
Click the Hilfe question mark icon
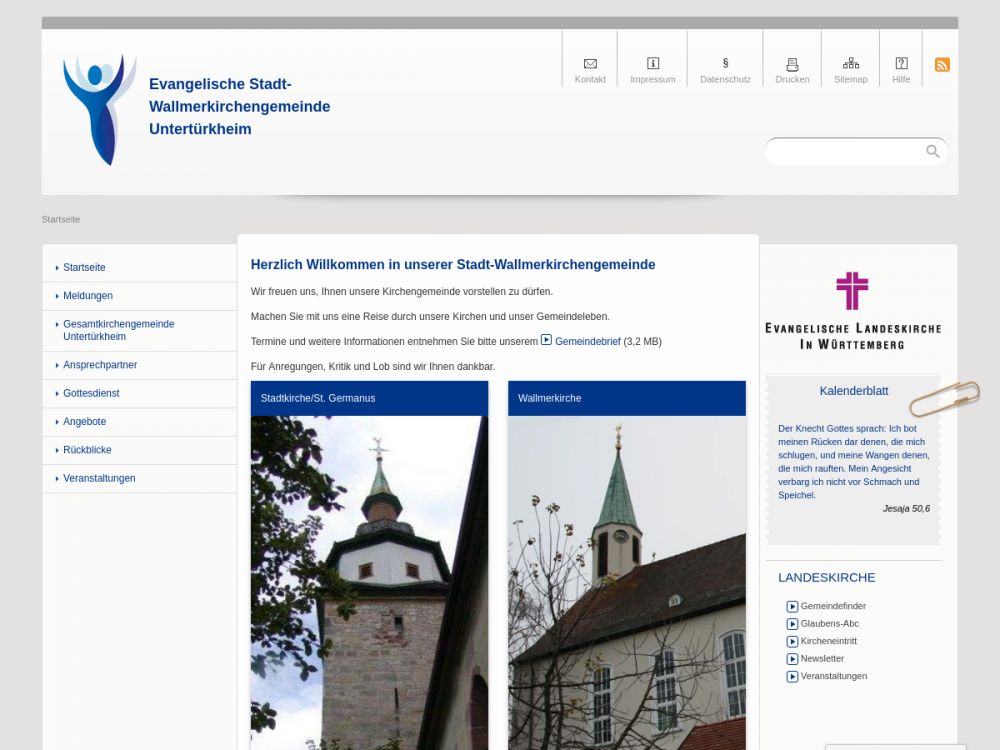901,64
